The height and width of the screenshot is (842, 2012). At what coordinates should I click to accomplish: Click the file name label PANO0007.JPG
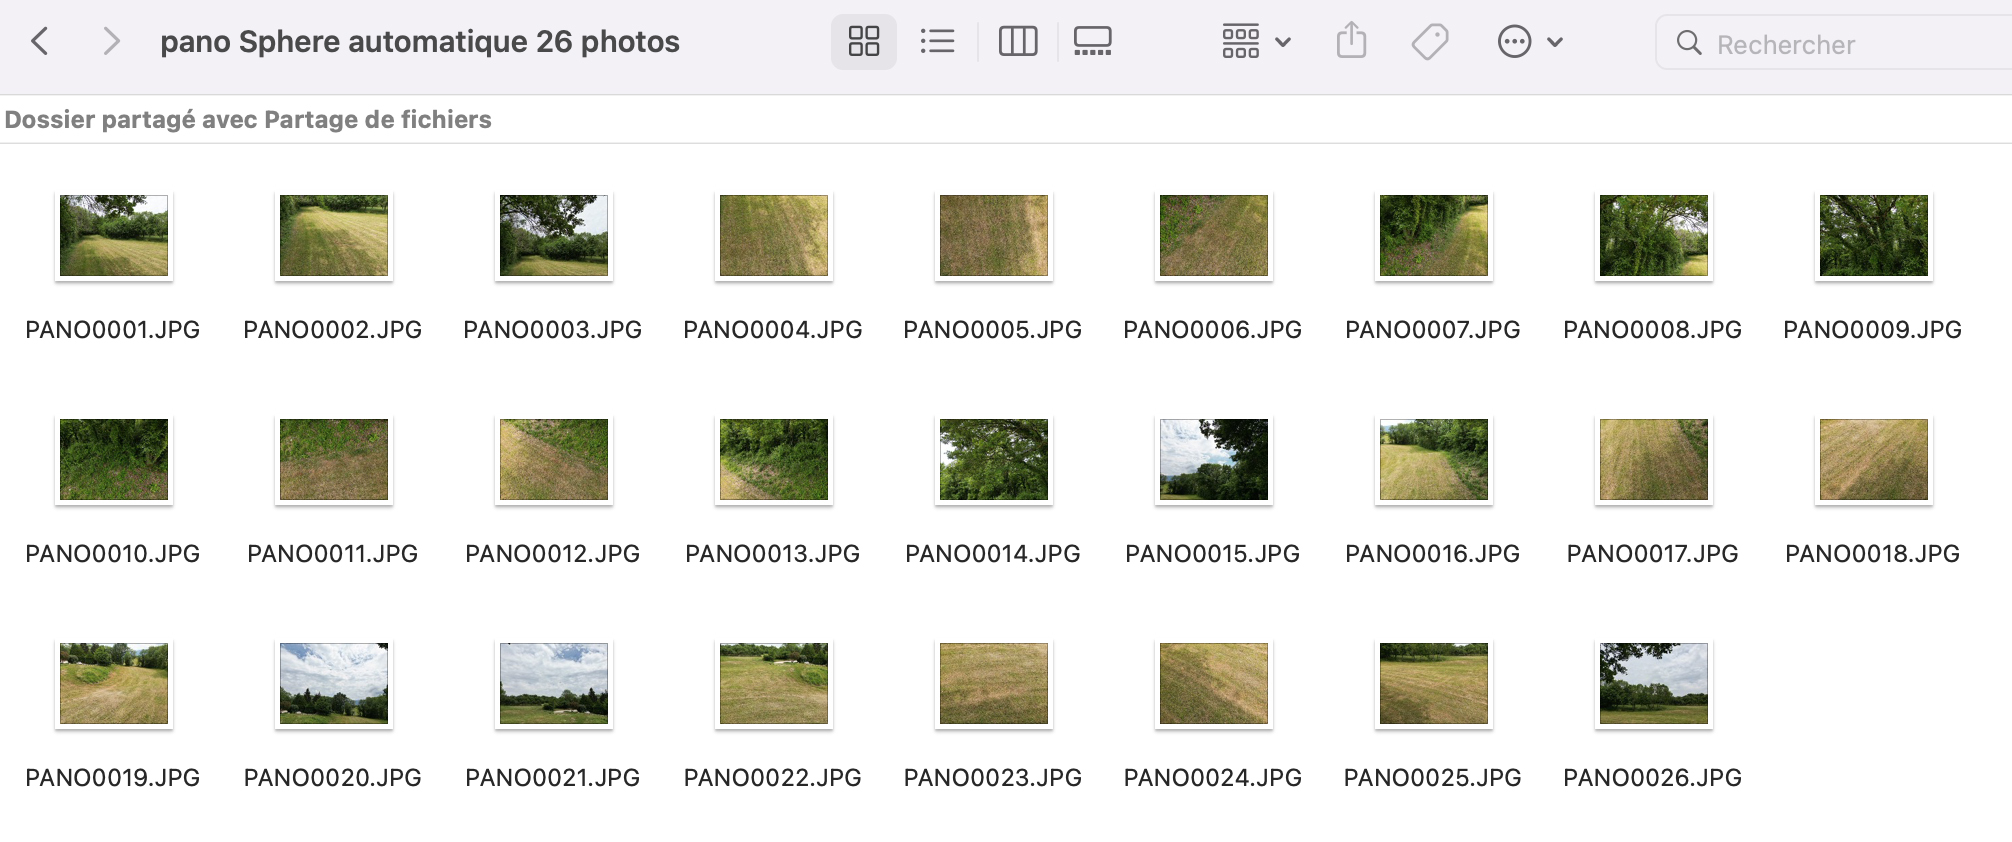point(1433,330)
